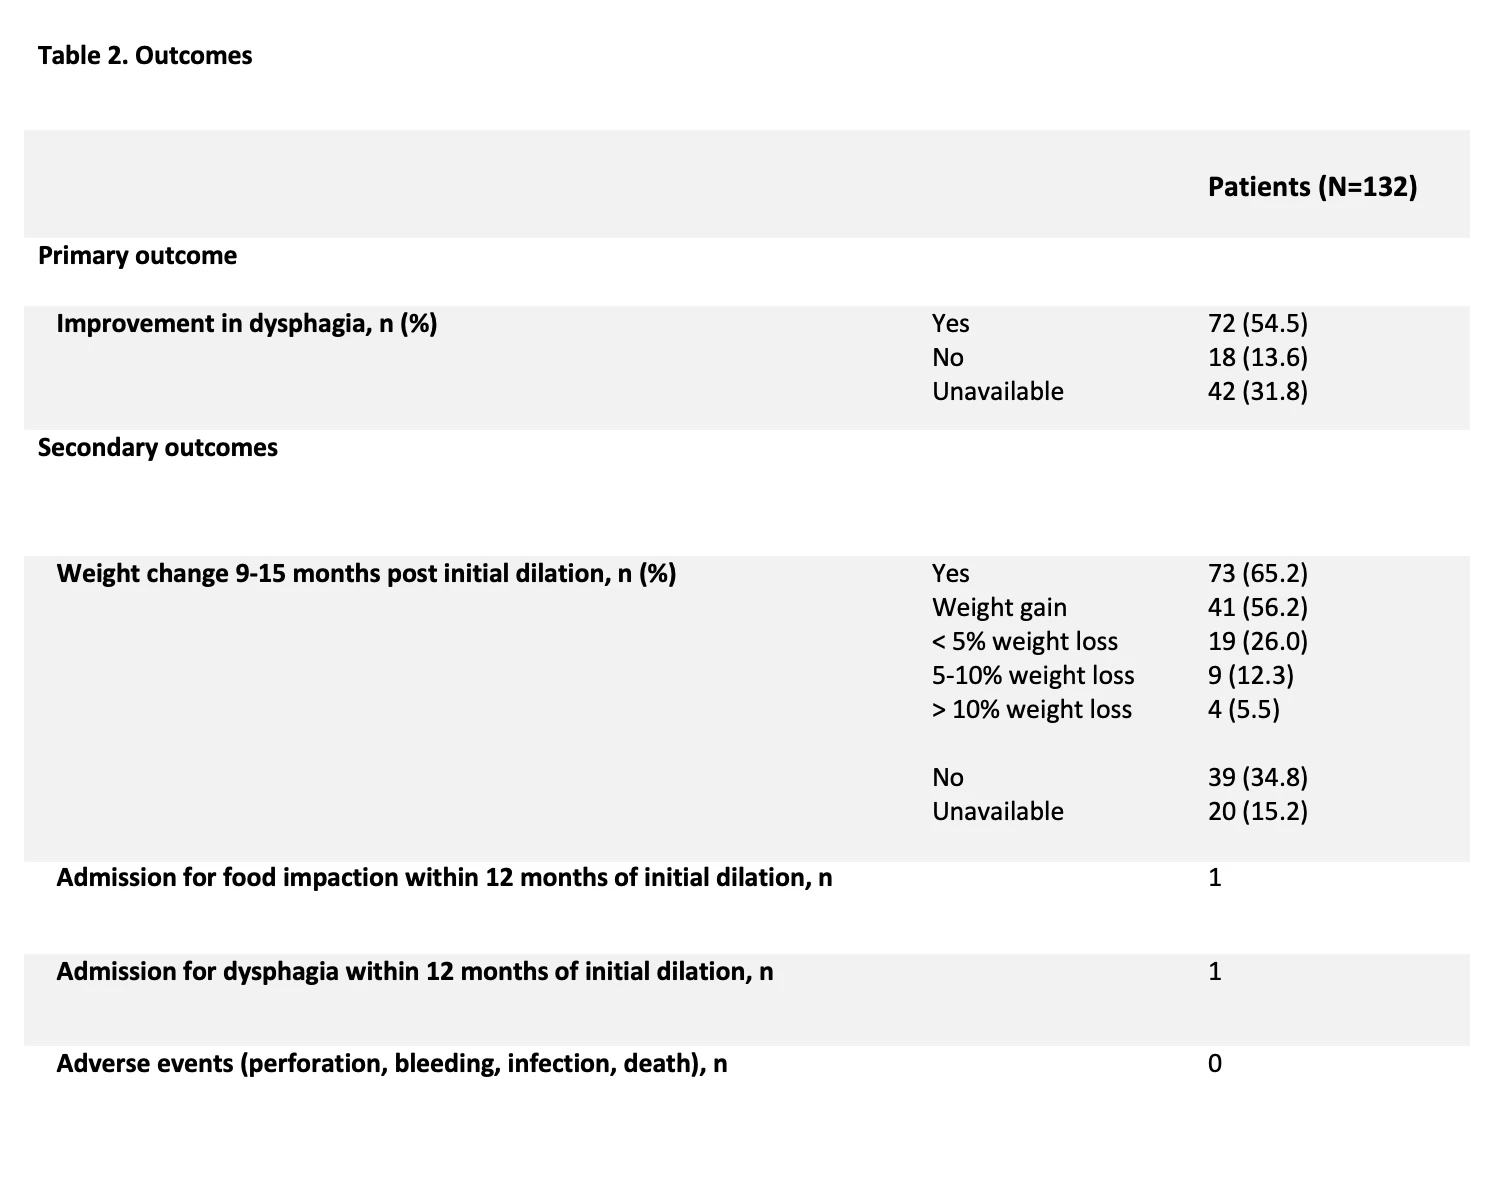Select 'Improvement in dysphagia, n (%)' row label
1488x1178 pixels.
[246, 324]
